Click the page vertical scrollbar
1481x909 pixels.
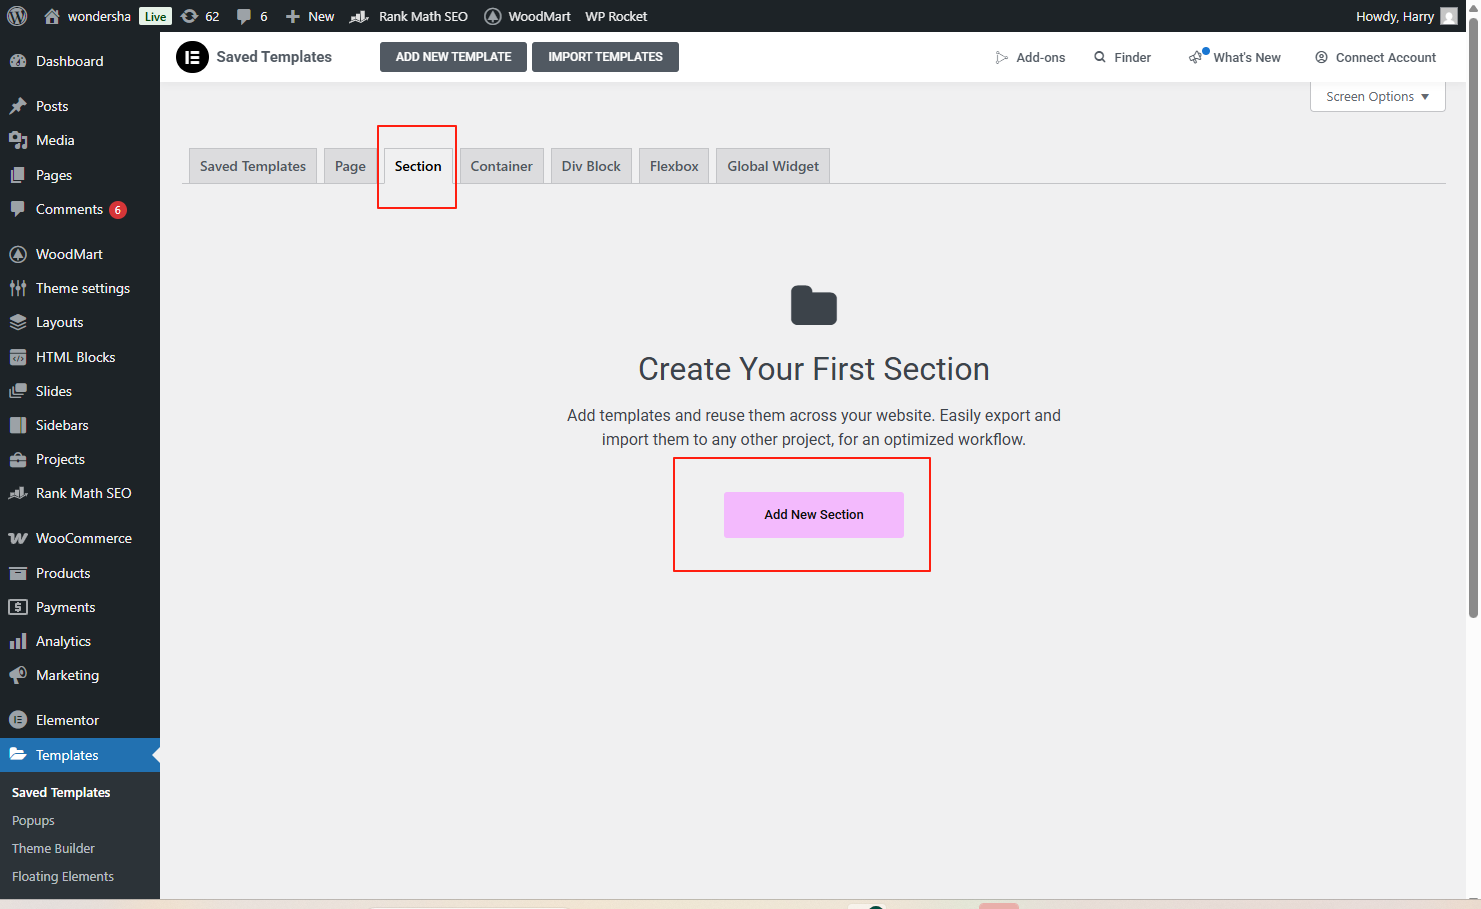pyautogui.click(x=1473, y=320)
